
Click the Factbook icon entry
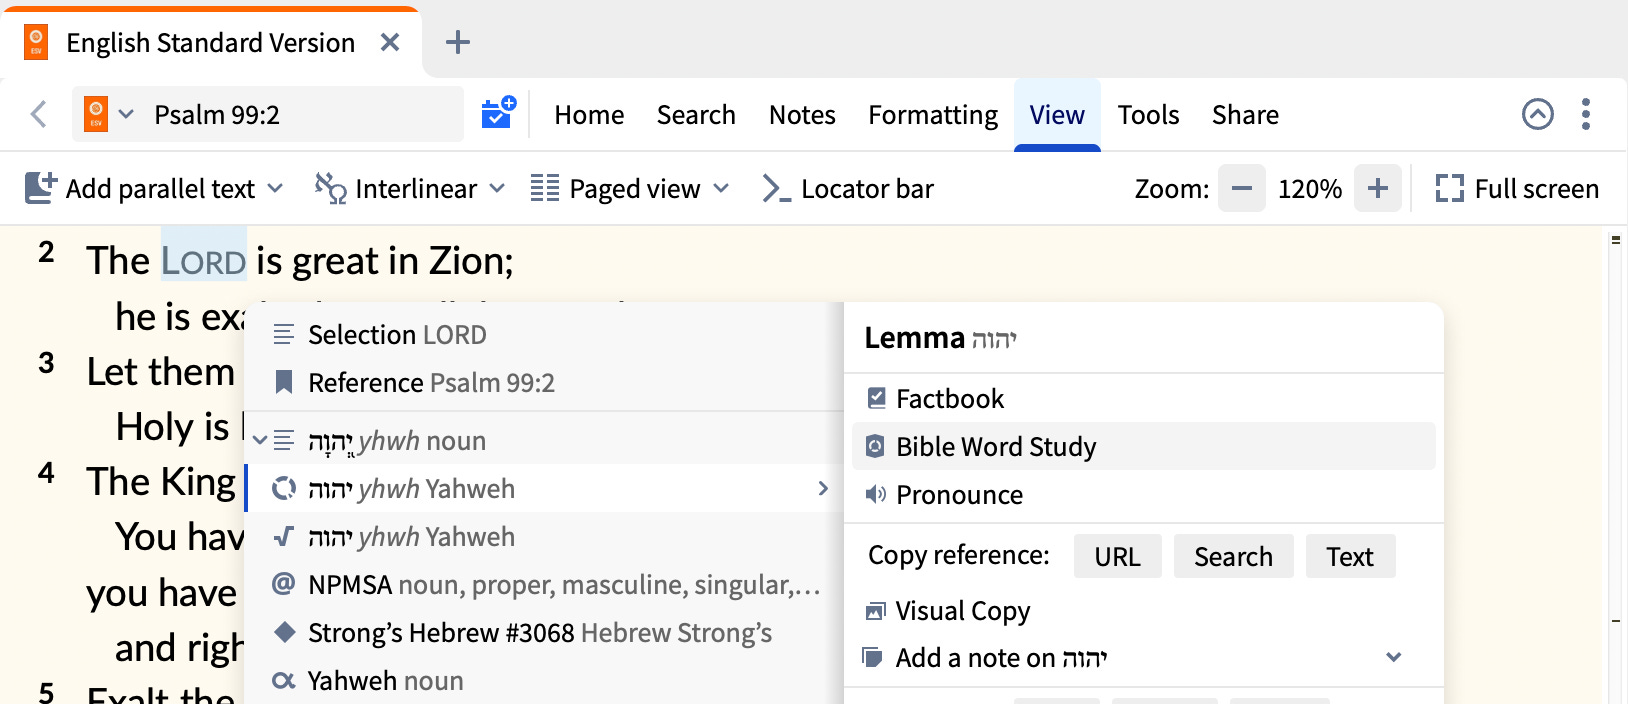[877, 398]
